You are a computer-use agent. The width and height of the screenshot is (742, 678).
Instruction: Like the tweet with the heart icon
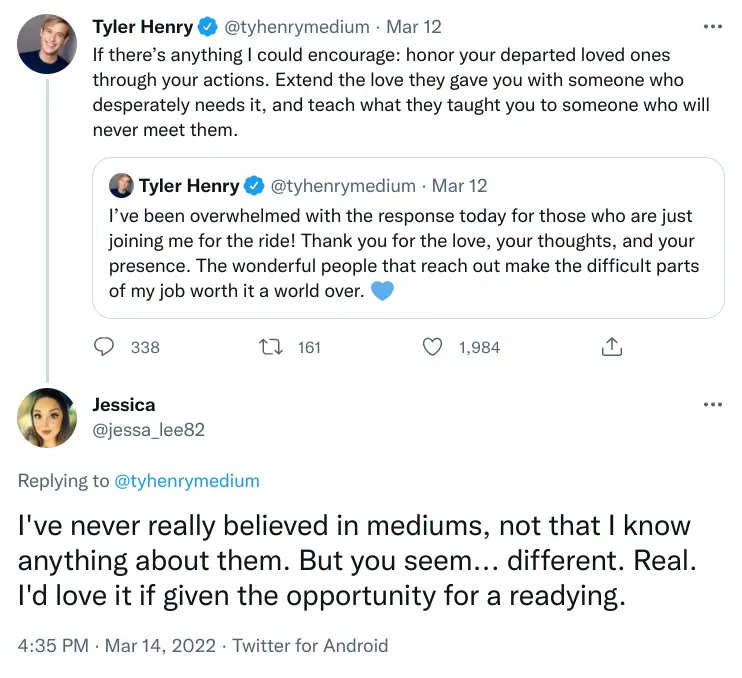(x=432, y=347)
